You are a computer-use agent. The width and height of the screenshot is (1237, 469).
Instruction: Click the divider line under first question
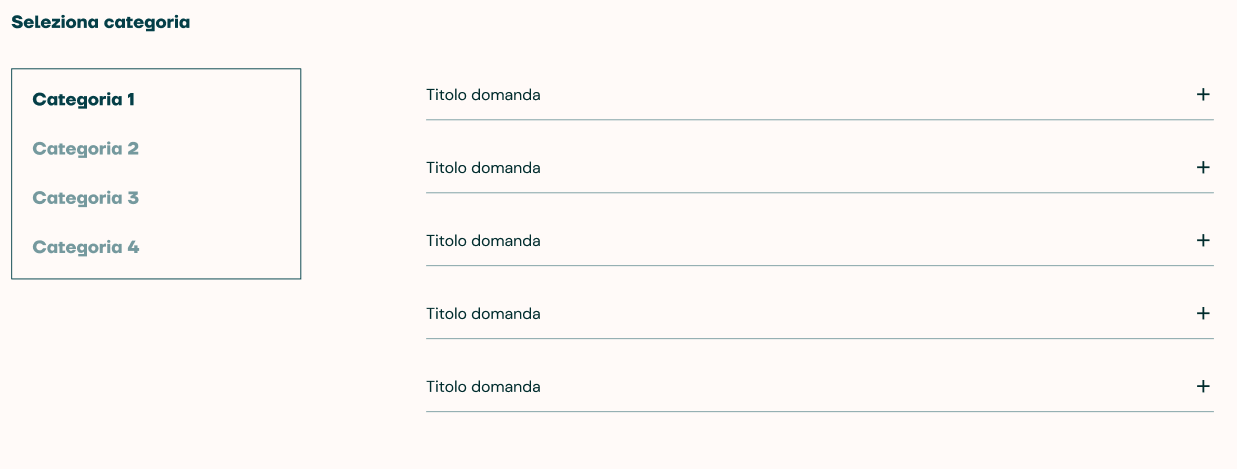(820, 120)
